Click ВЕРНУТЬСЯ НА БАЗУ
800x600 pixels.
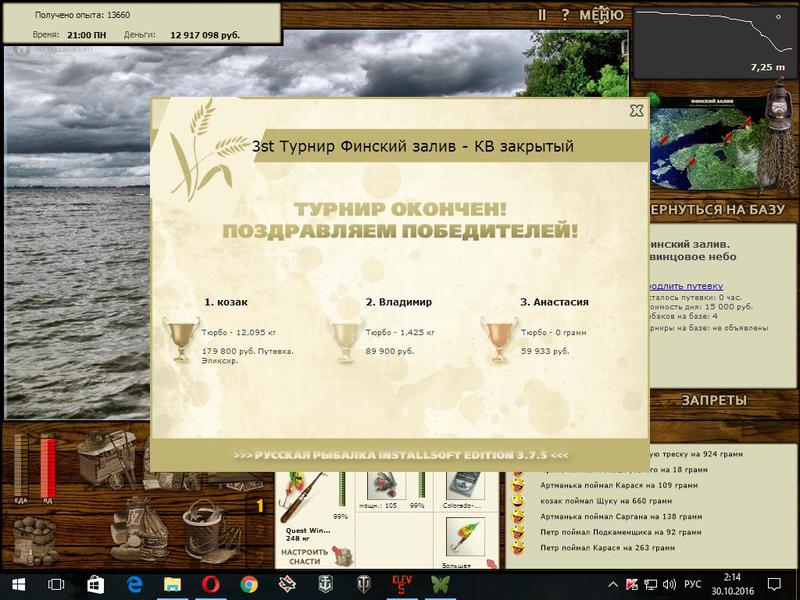point(717,209)
